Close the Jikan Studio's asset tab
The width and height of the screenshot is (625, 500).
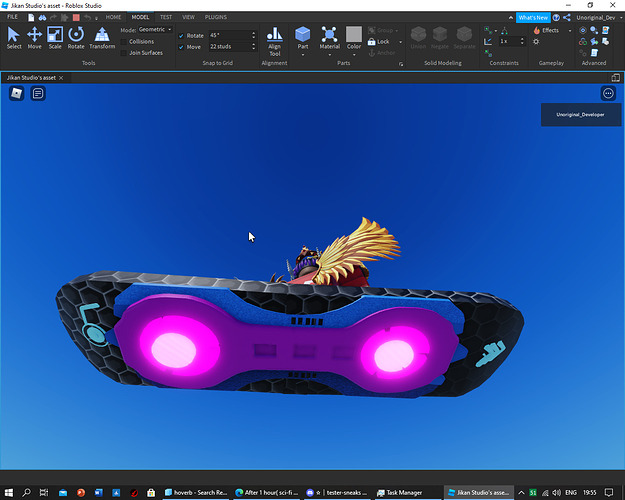point(61,78)
